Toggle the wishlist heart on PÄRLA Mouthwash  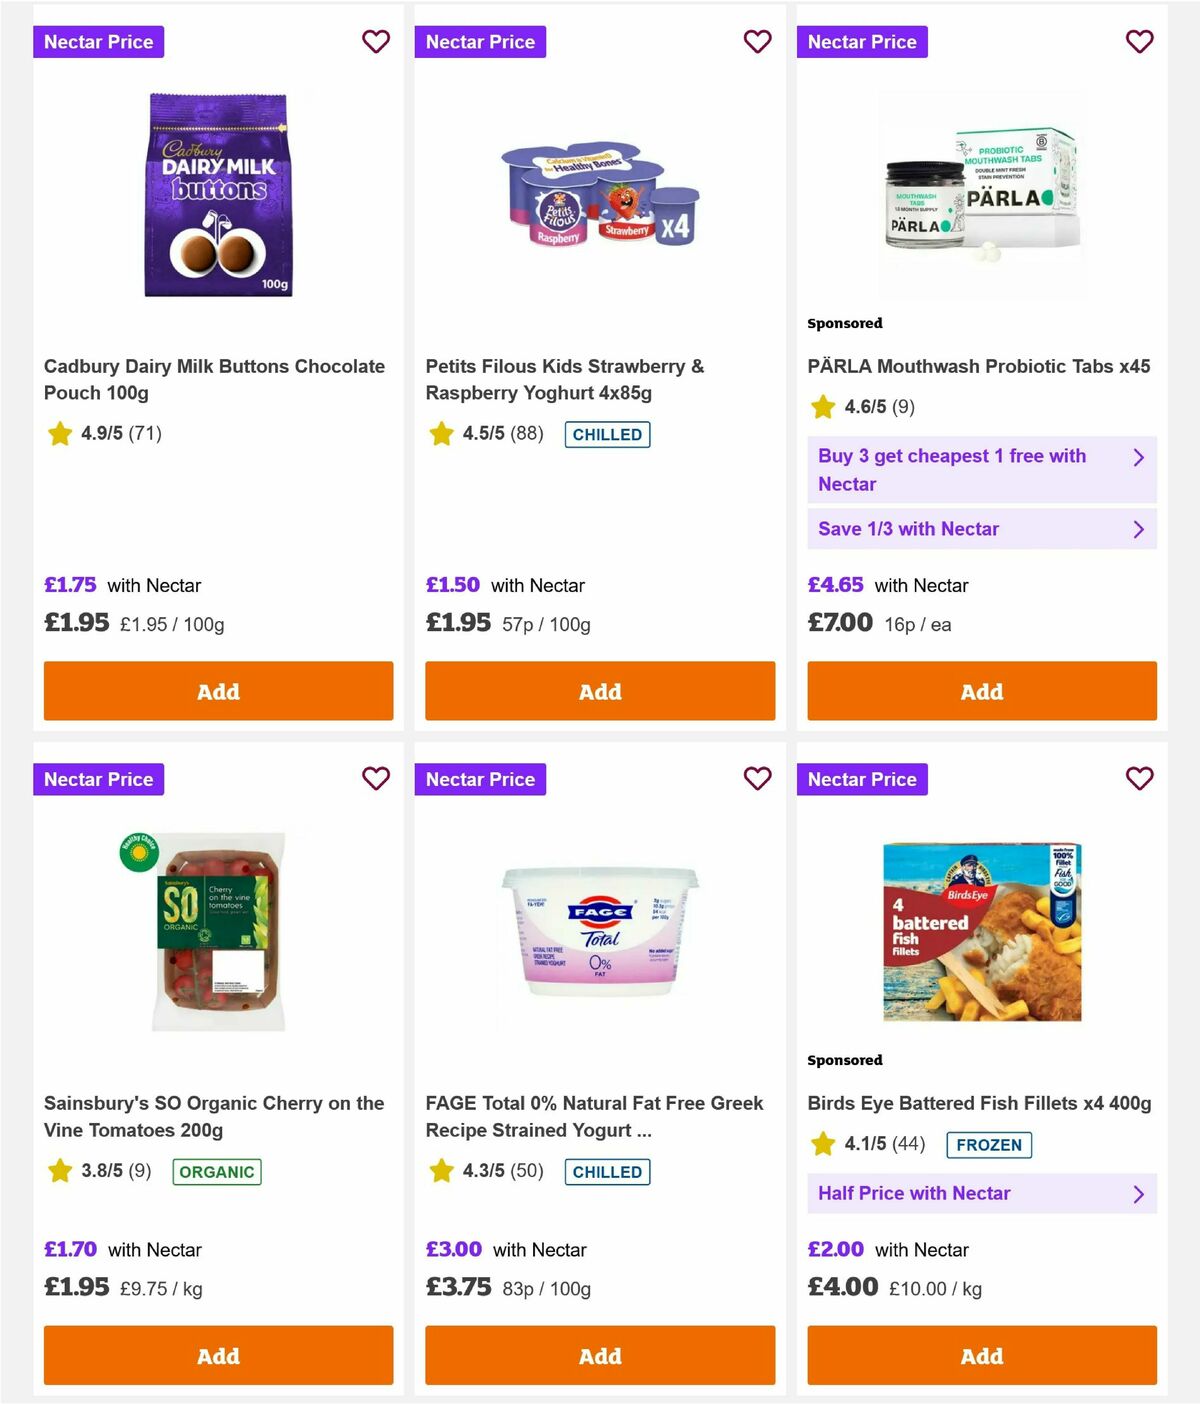pos(1139,42)
